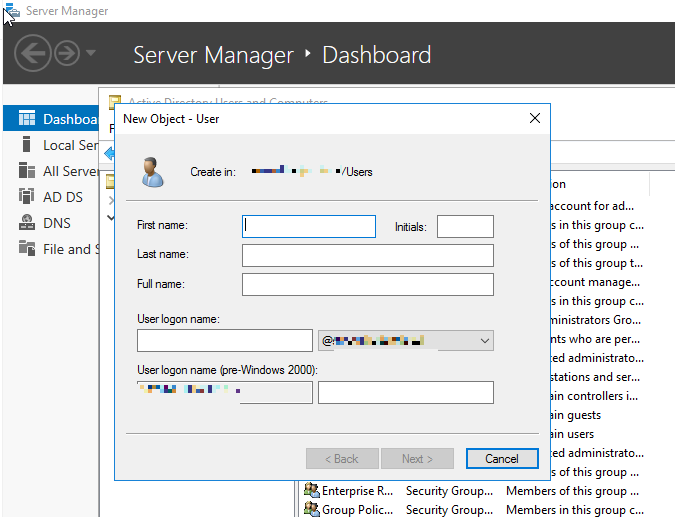
Task: Click the File and Storage Services icon
Action: pos(27,248)
